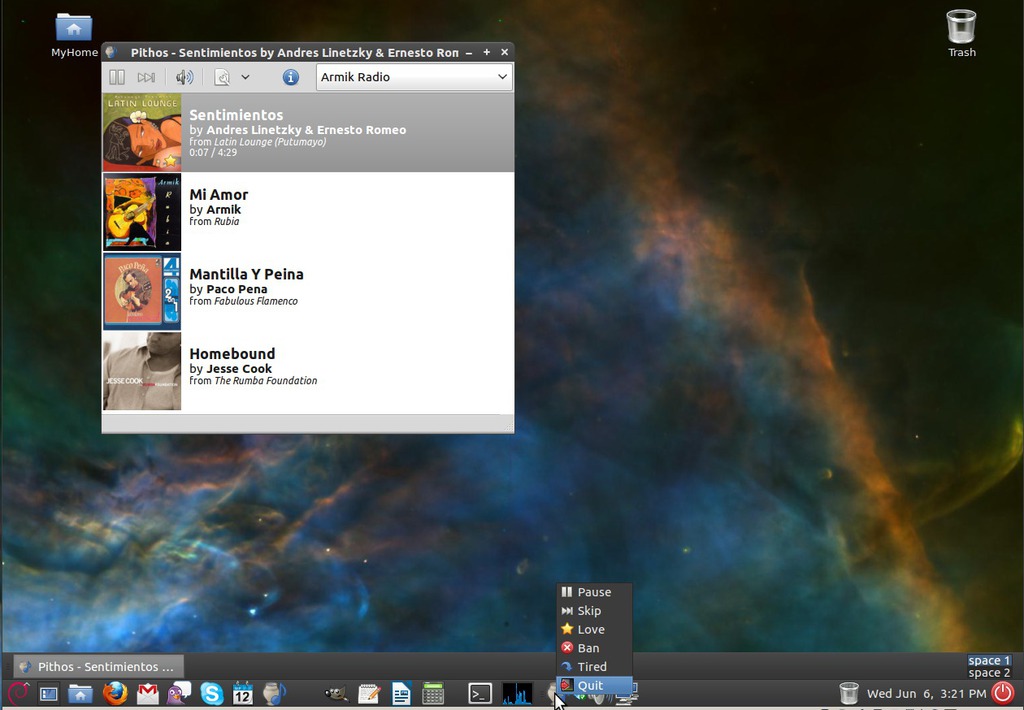Viewport: 1024px width, 710px height.
Task: Launch the document writer from panel
Action: pyautogui.click(x=401, y=693)
